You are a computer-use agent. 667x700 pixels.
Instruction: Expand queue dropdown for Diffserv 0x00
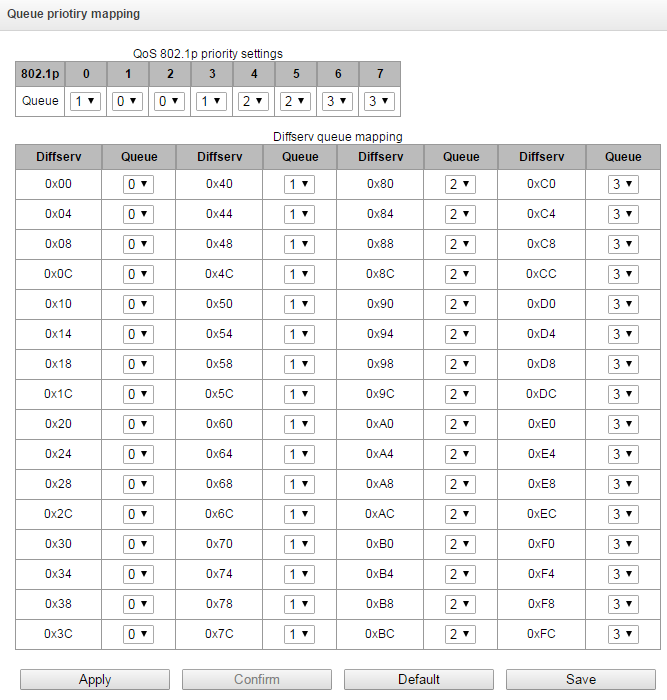pos(138,185)
